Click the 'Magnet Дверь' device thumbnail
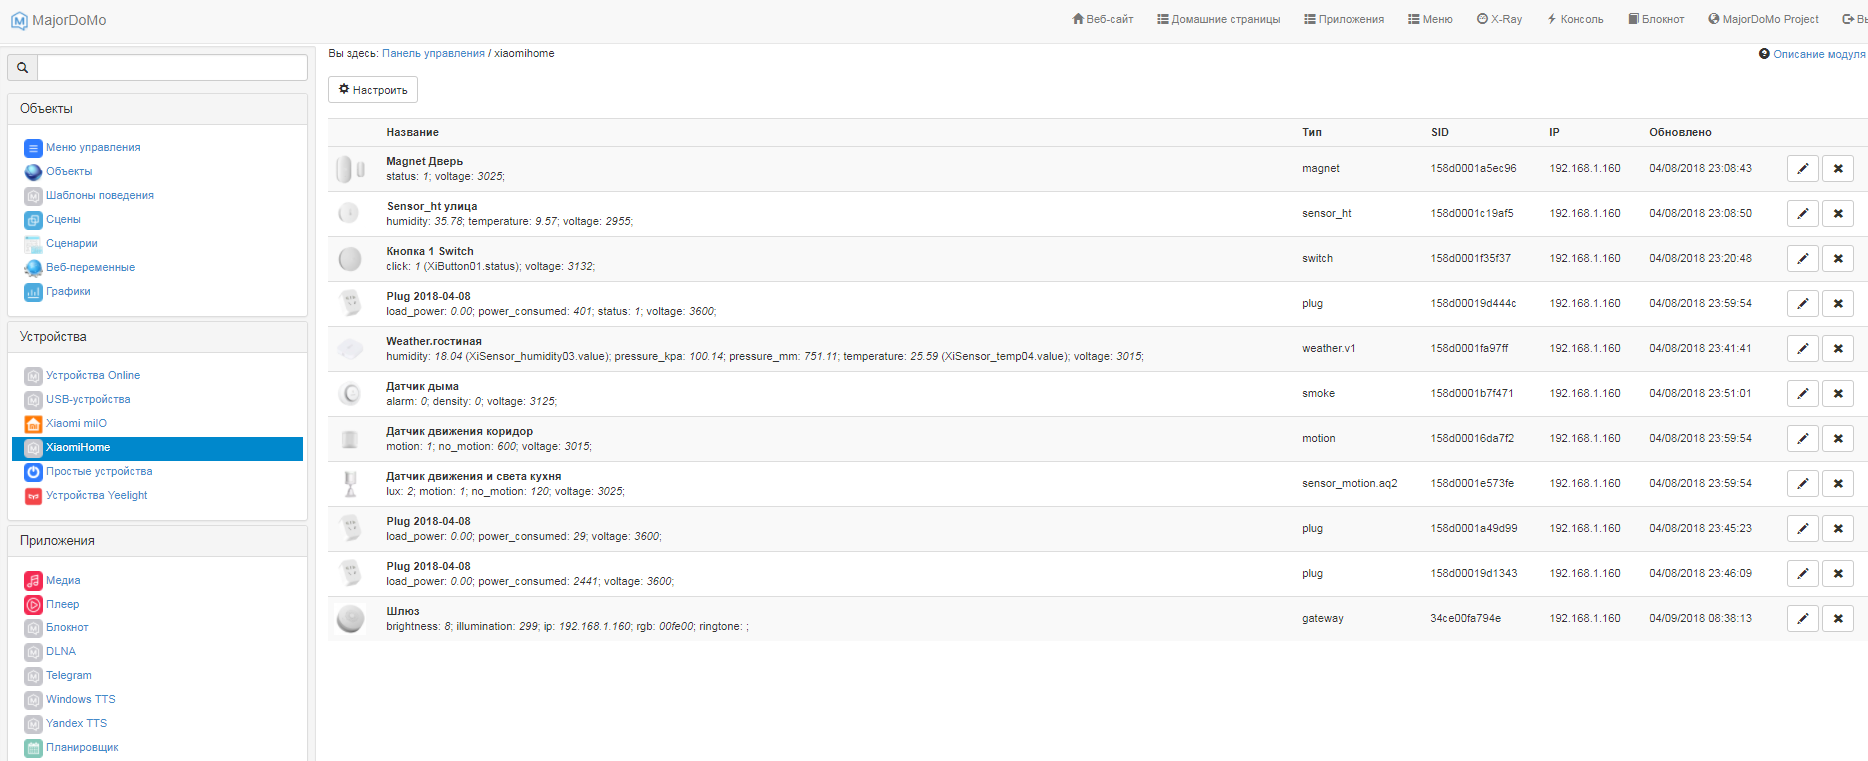 350,169
